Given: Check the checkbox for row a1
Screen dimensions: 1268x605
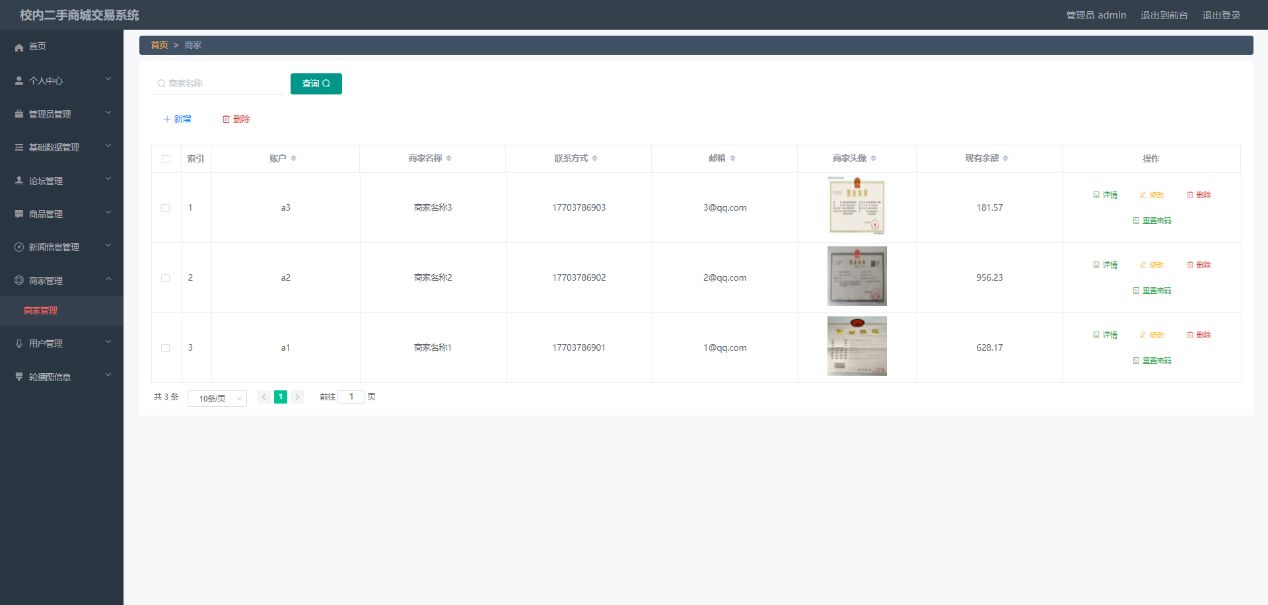Looking at the screenshot, I should tap(166, 348).
